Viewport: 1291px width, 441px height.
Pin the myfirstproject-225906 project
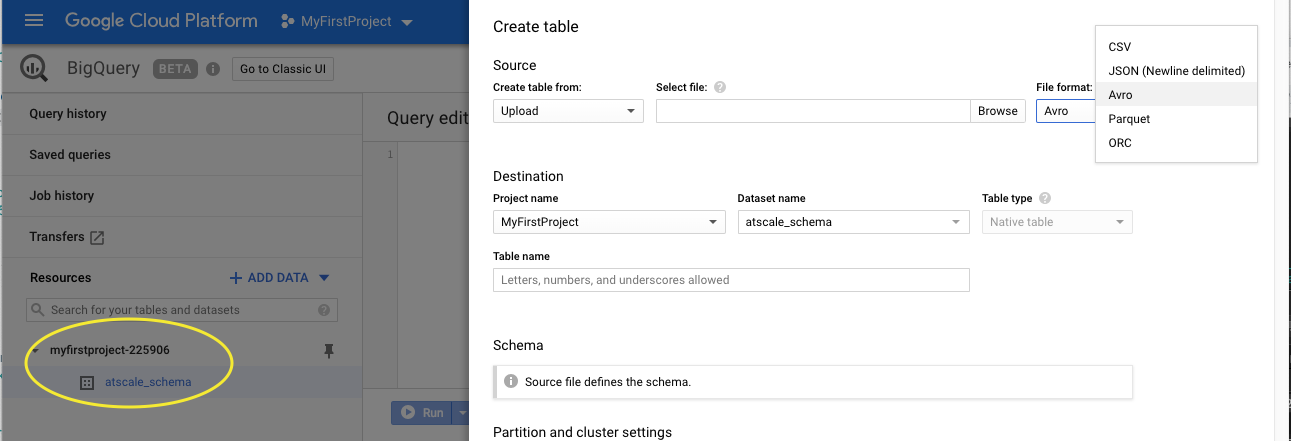tap(329, 351)
